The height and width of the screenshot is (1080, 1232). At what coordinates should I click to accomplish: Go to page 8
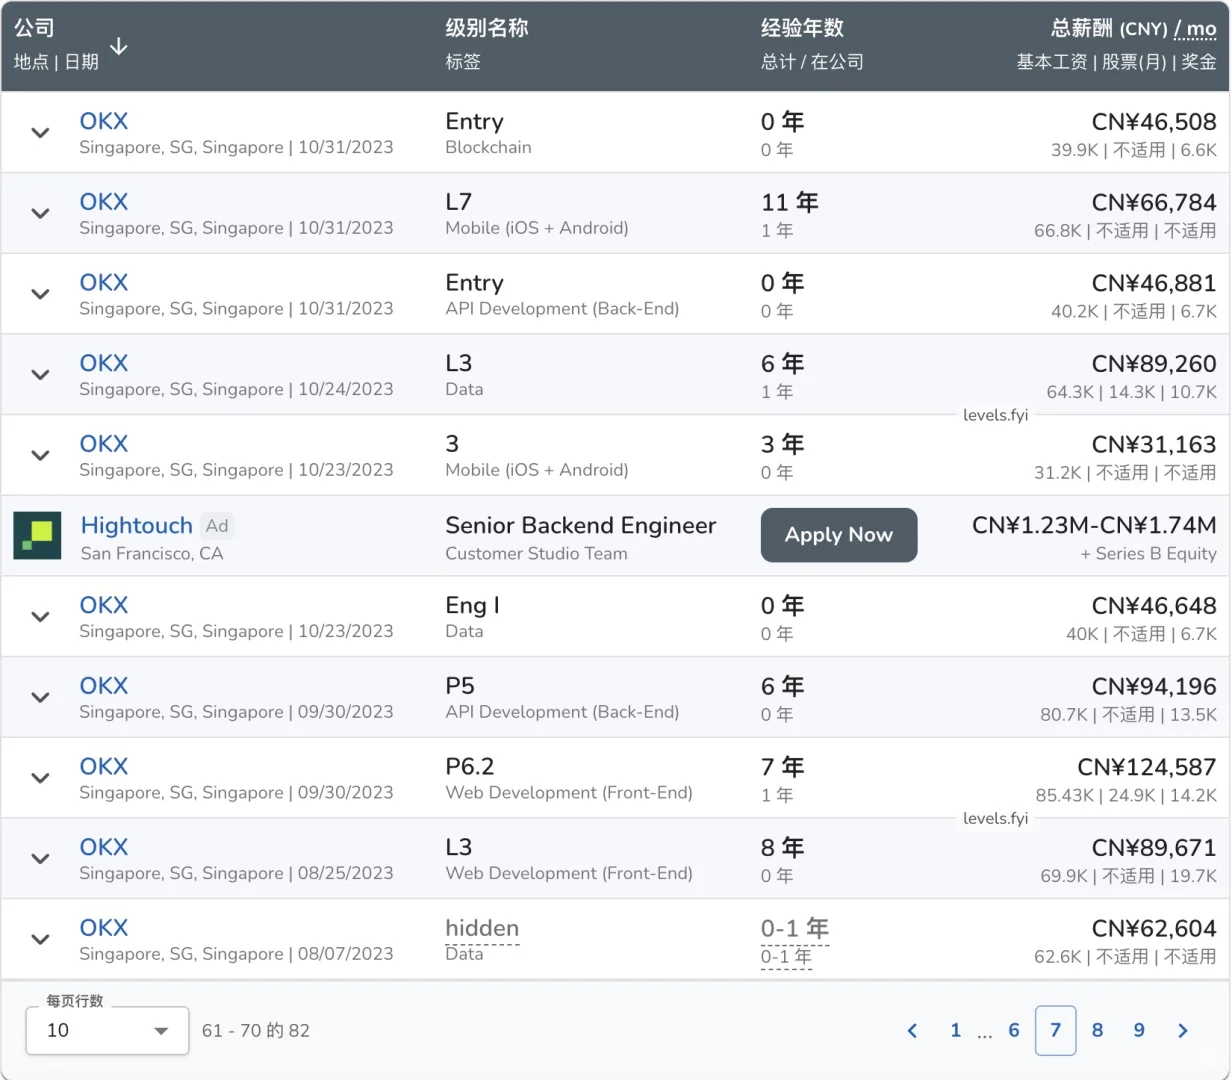[x=1097, y=1030]
